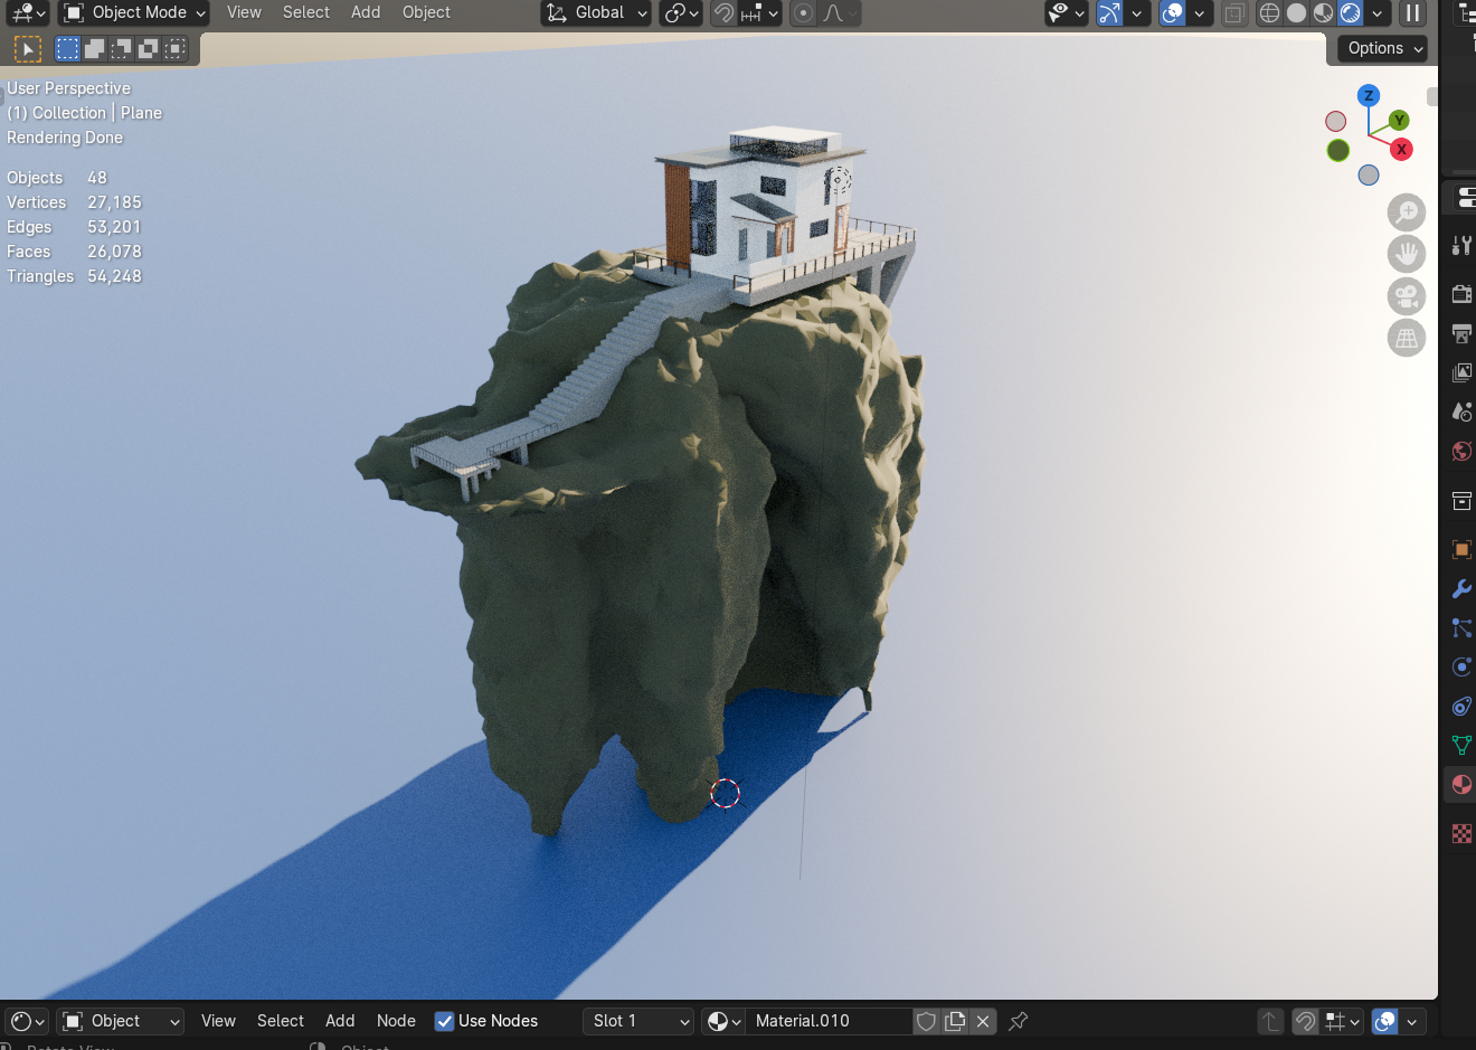The height and width of the screenshot is (1050, 1476).
Task: Click the fake user shield icon
Action: 926,1021
